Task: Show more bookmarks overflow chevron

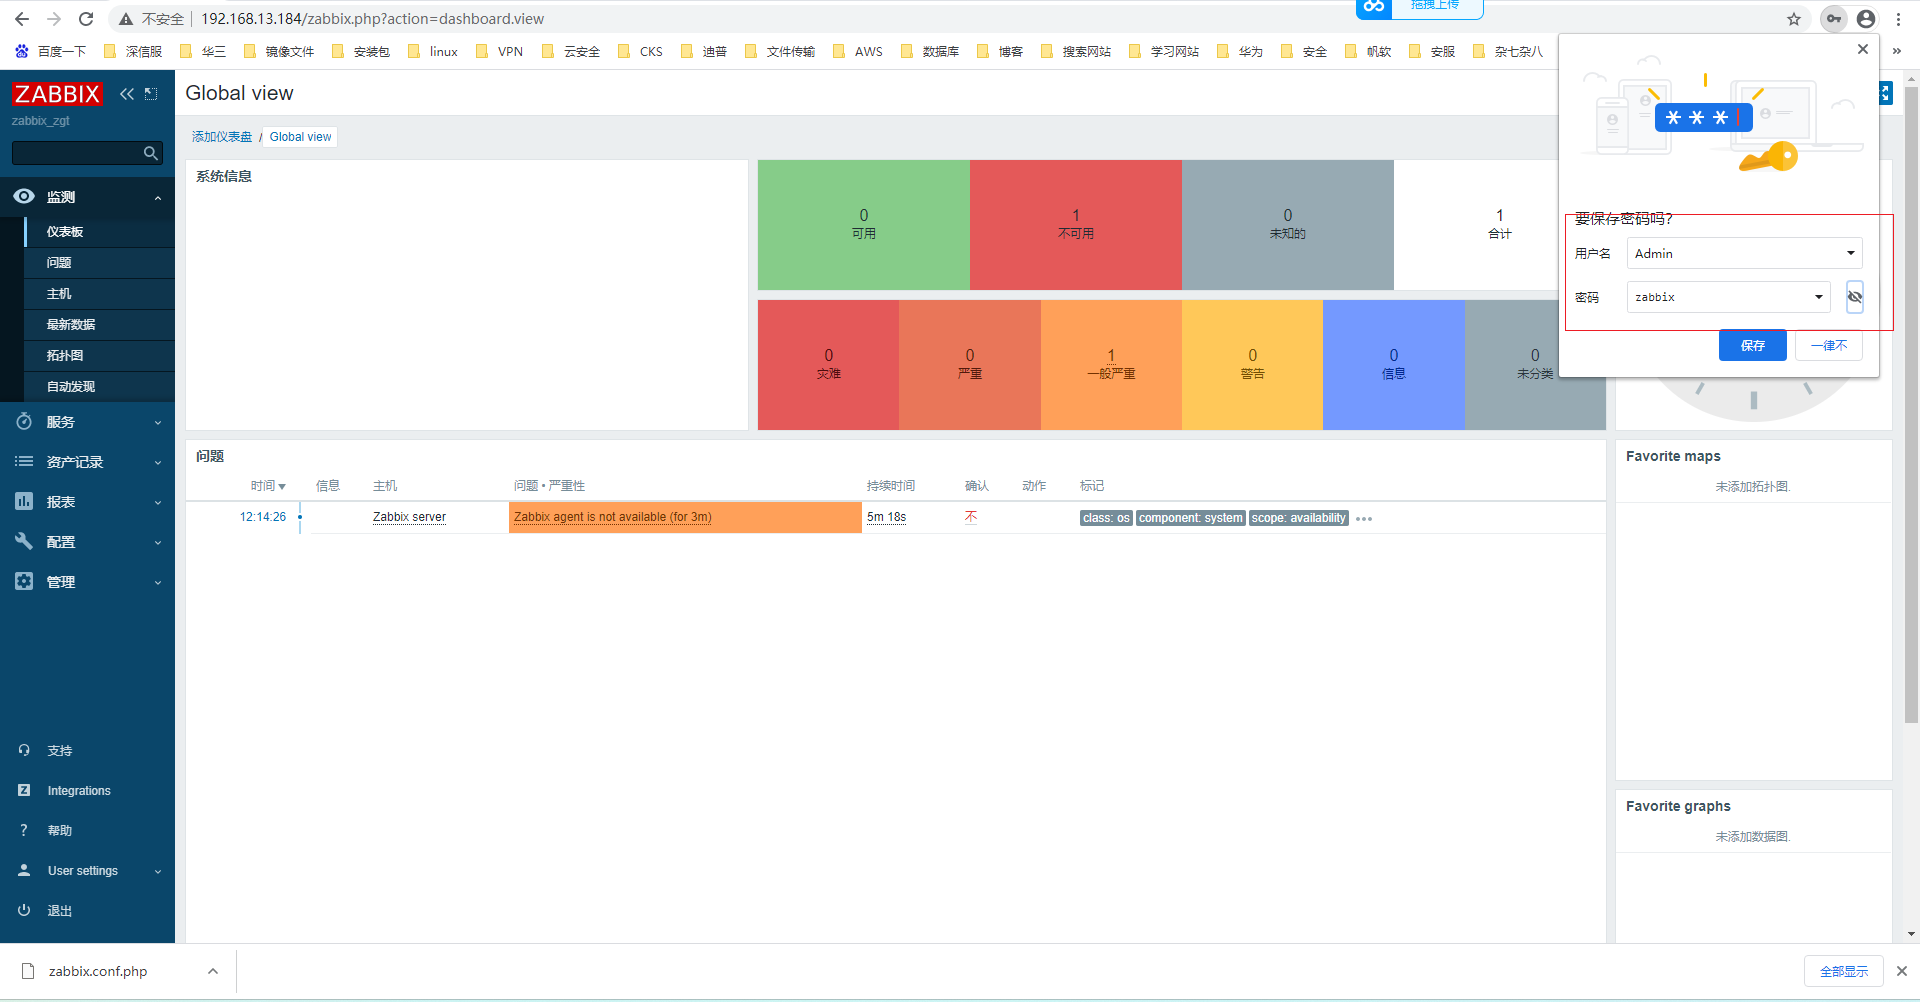Action: tap(1896, 51)
